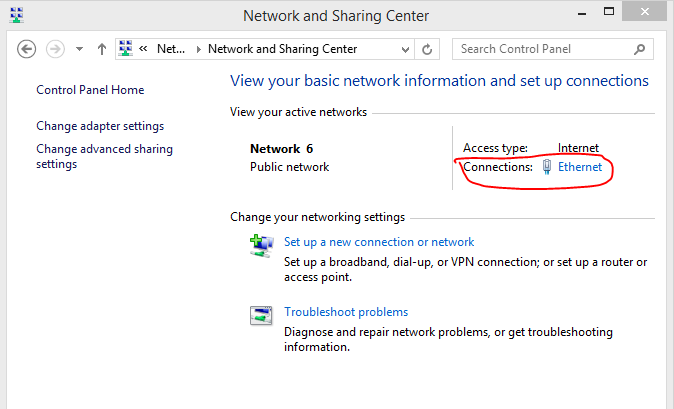Expand the address bar previous locations dropdown
This screenshot has width=674, height=409.
click(x=404, y=49)
